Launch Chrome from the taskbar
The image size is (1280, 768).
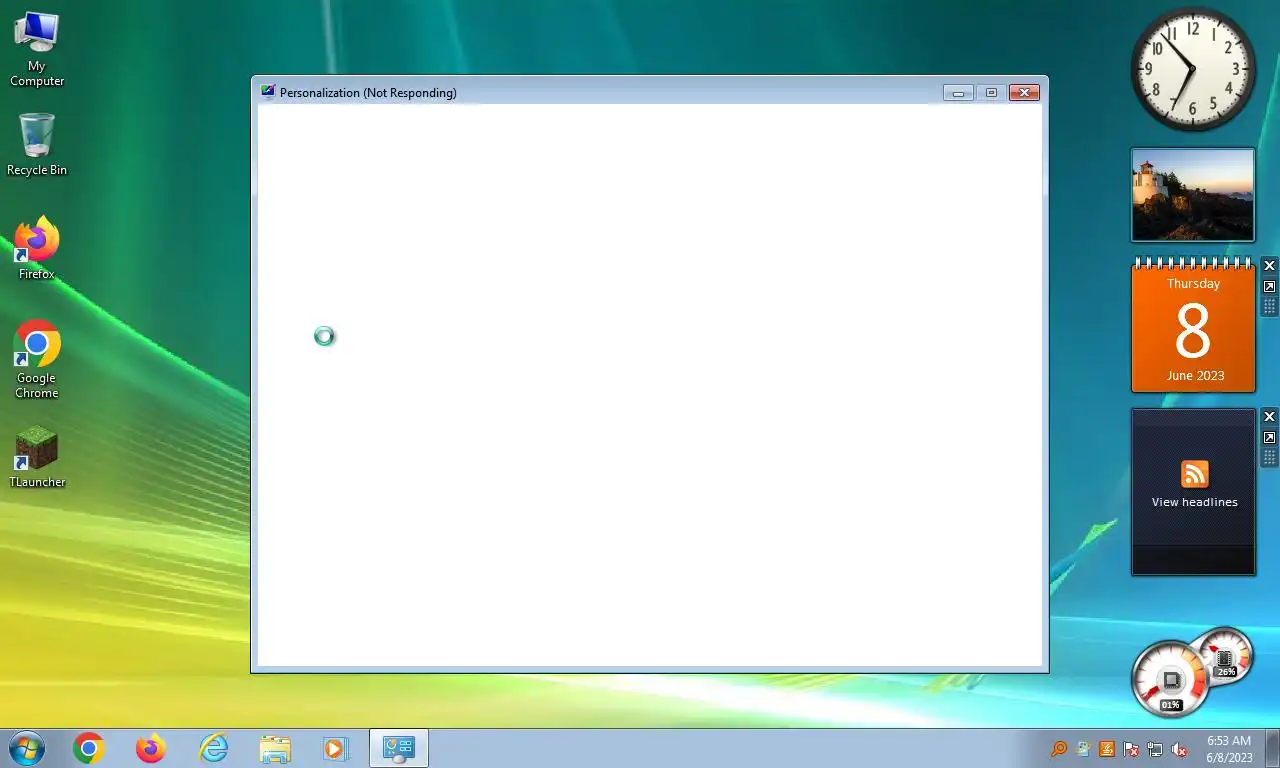pos(88,748)
